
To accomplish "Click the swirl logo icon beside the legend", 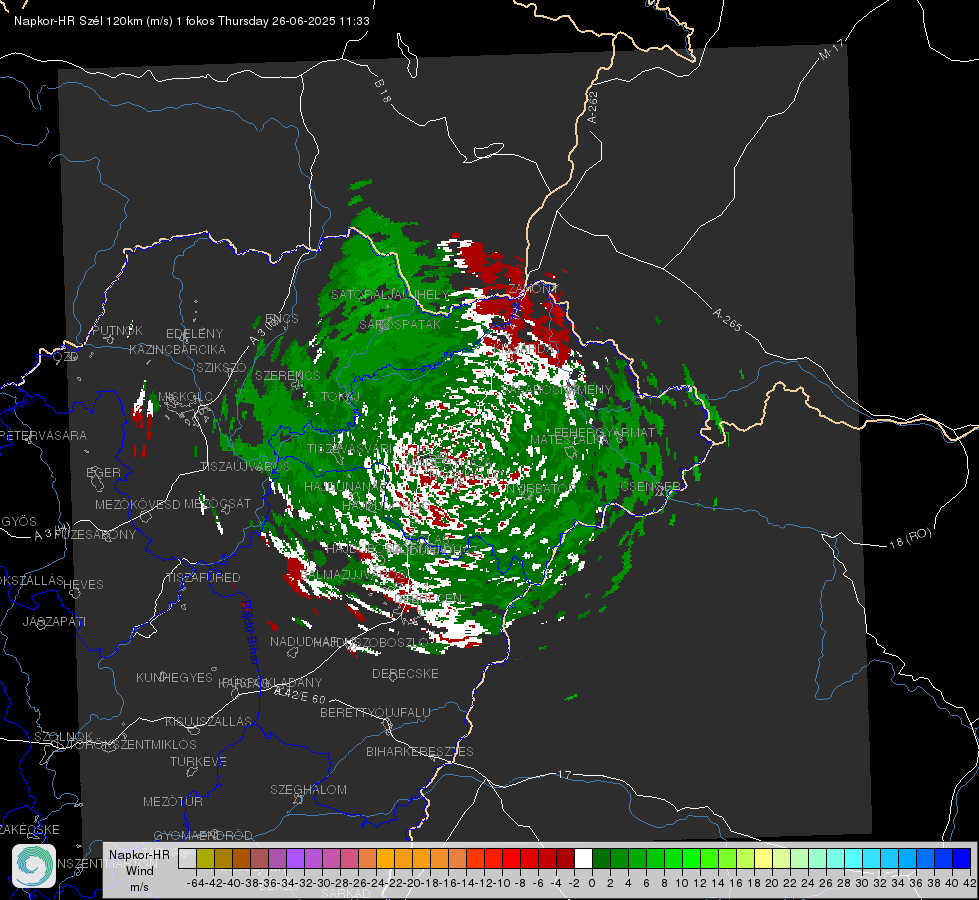I will click(34, 866).
